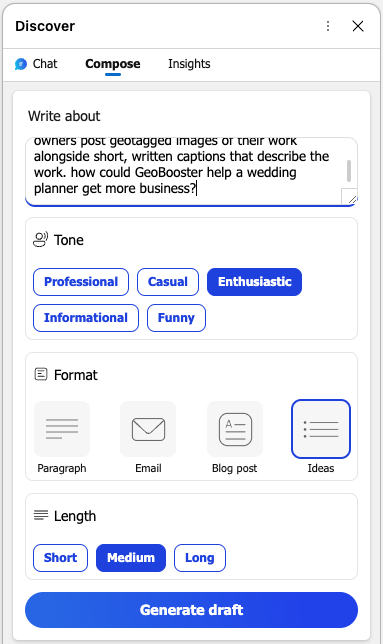Click the Bing chat bubble icon
Viewport: 383px width, 644px height.
click(21, 64)
